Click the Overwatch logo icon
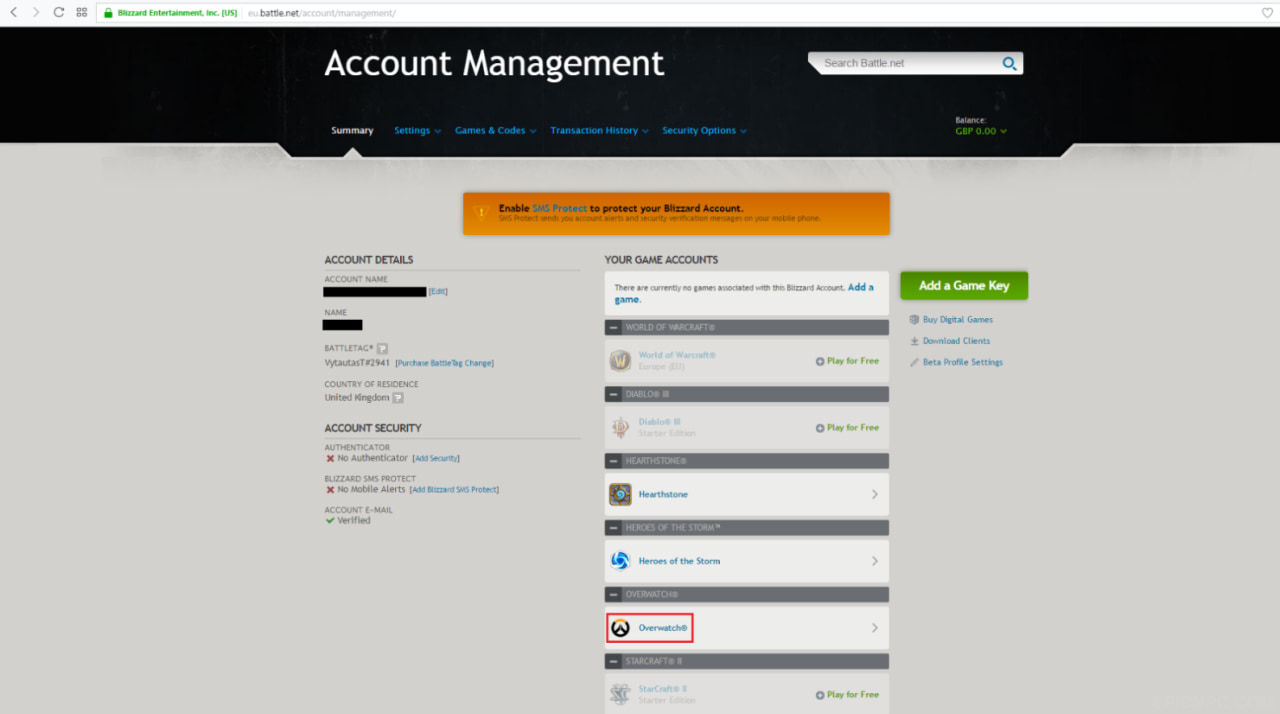This screenshot has height=714, width=1280. point(620,628)
